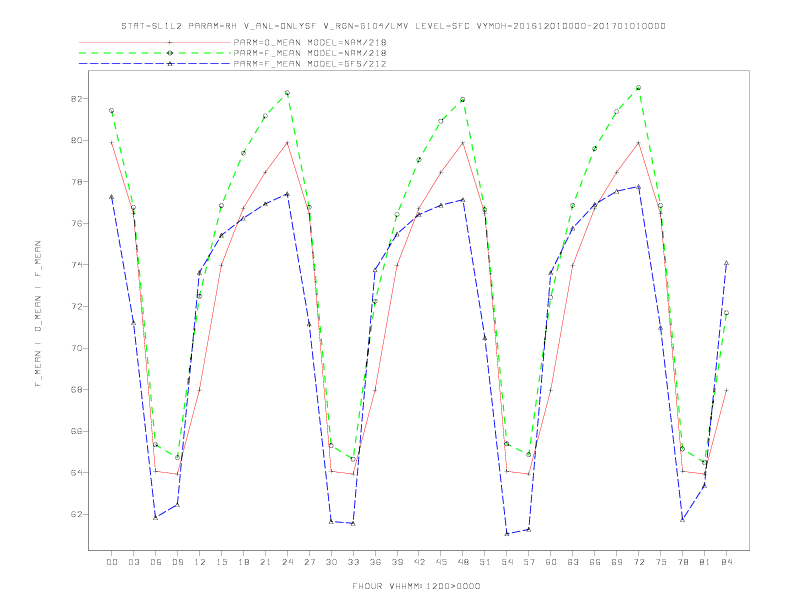The width and height of the screenshot is (792, 612).
Task: Click x-axis forecast hour label 54
Action: pyautogui.click(x=507, y=562)
